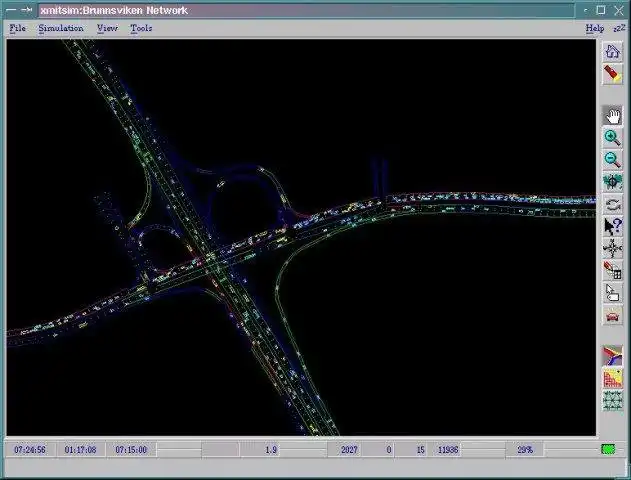Click the zZ sleep icon in menu bar
The width and height of the screenshot is (631, 480).
[619, 28]
